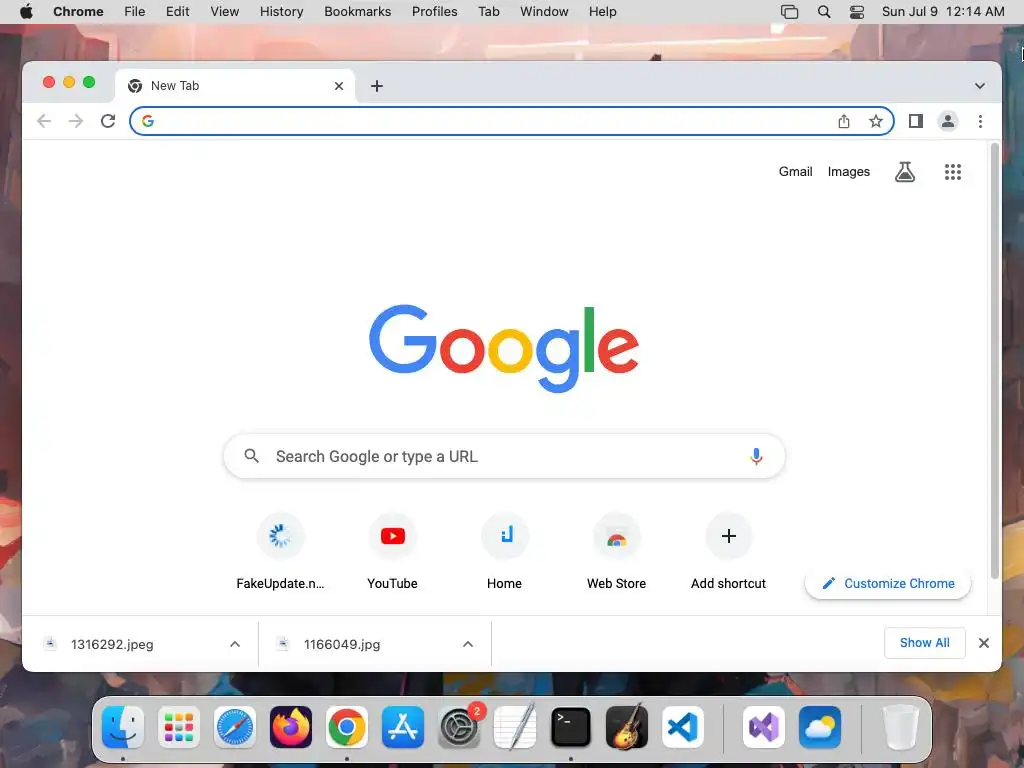Open the Edit menu

(178, 12)
